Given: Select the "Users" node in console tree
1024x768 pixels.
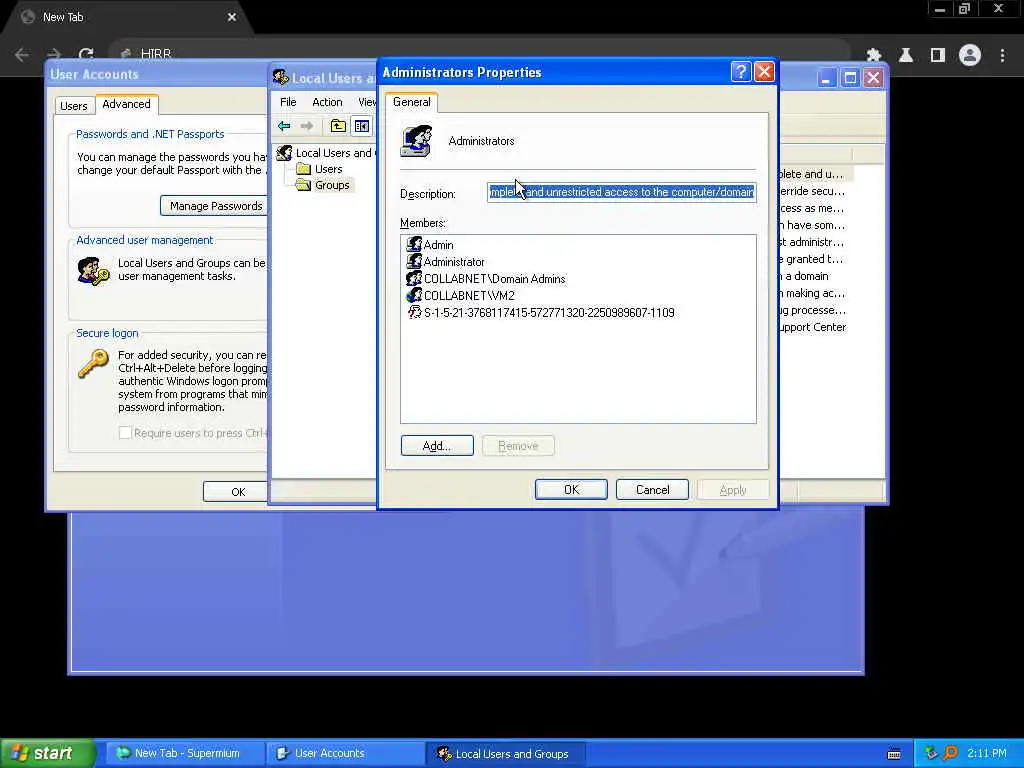Looking at the screenshot, I should pyautogui.click(x=328, y=169).
